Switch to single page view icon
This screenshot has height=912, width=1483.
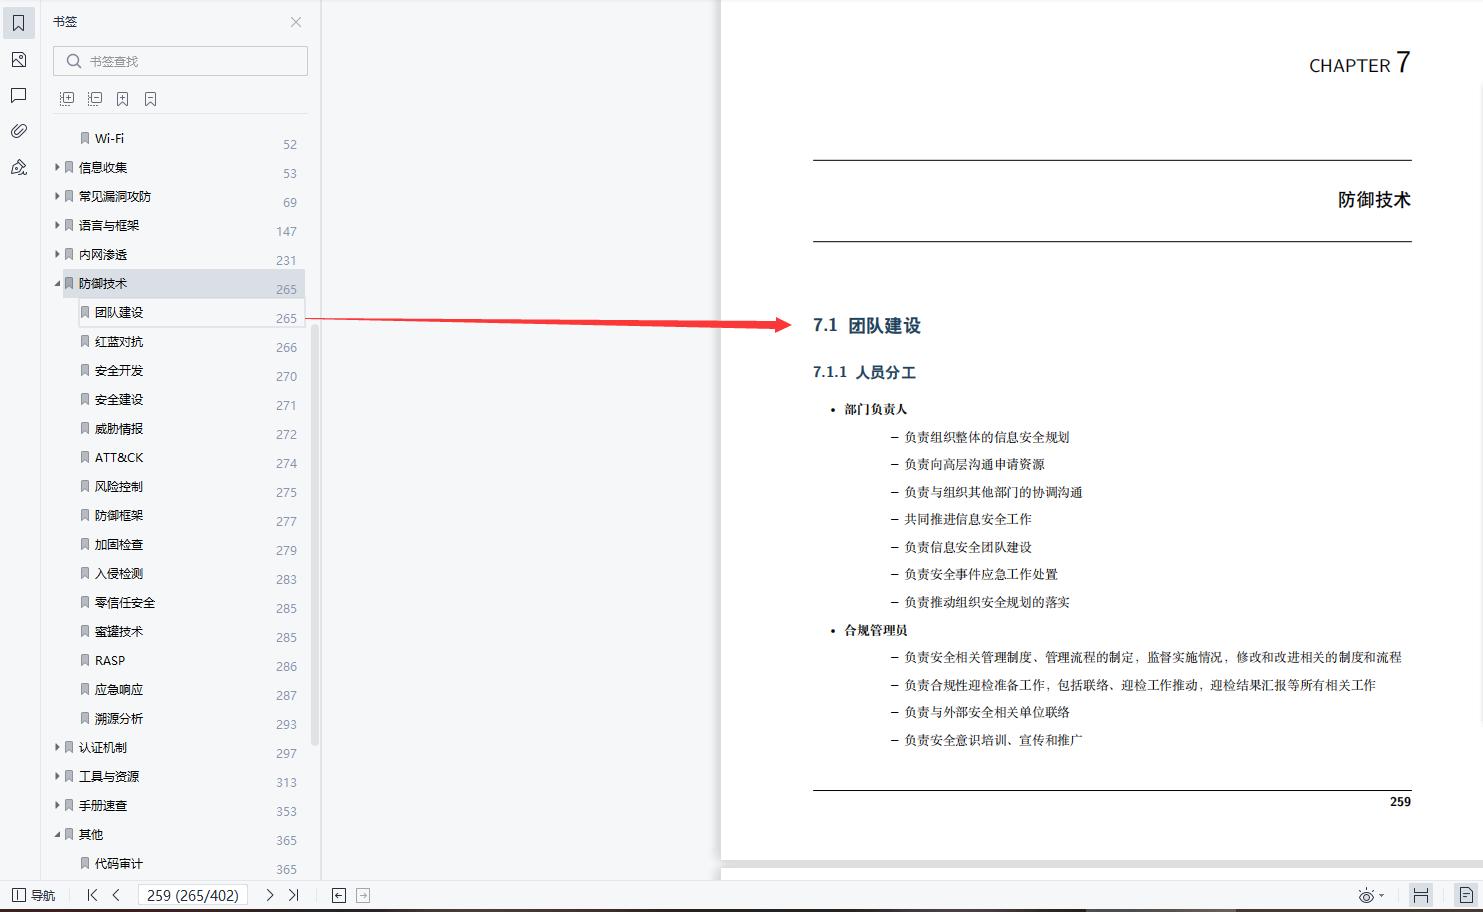click(1466, 895)
